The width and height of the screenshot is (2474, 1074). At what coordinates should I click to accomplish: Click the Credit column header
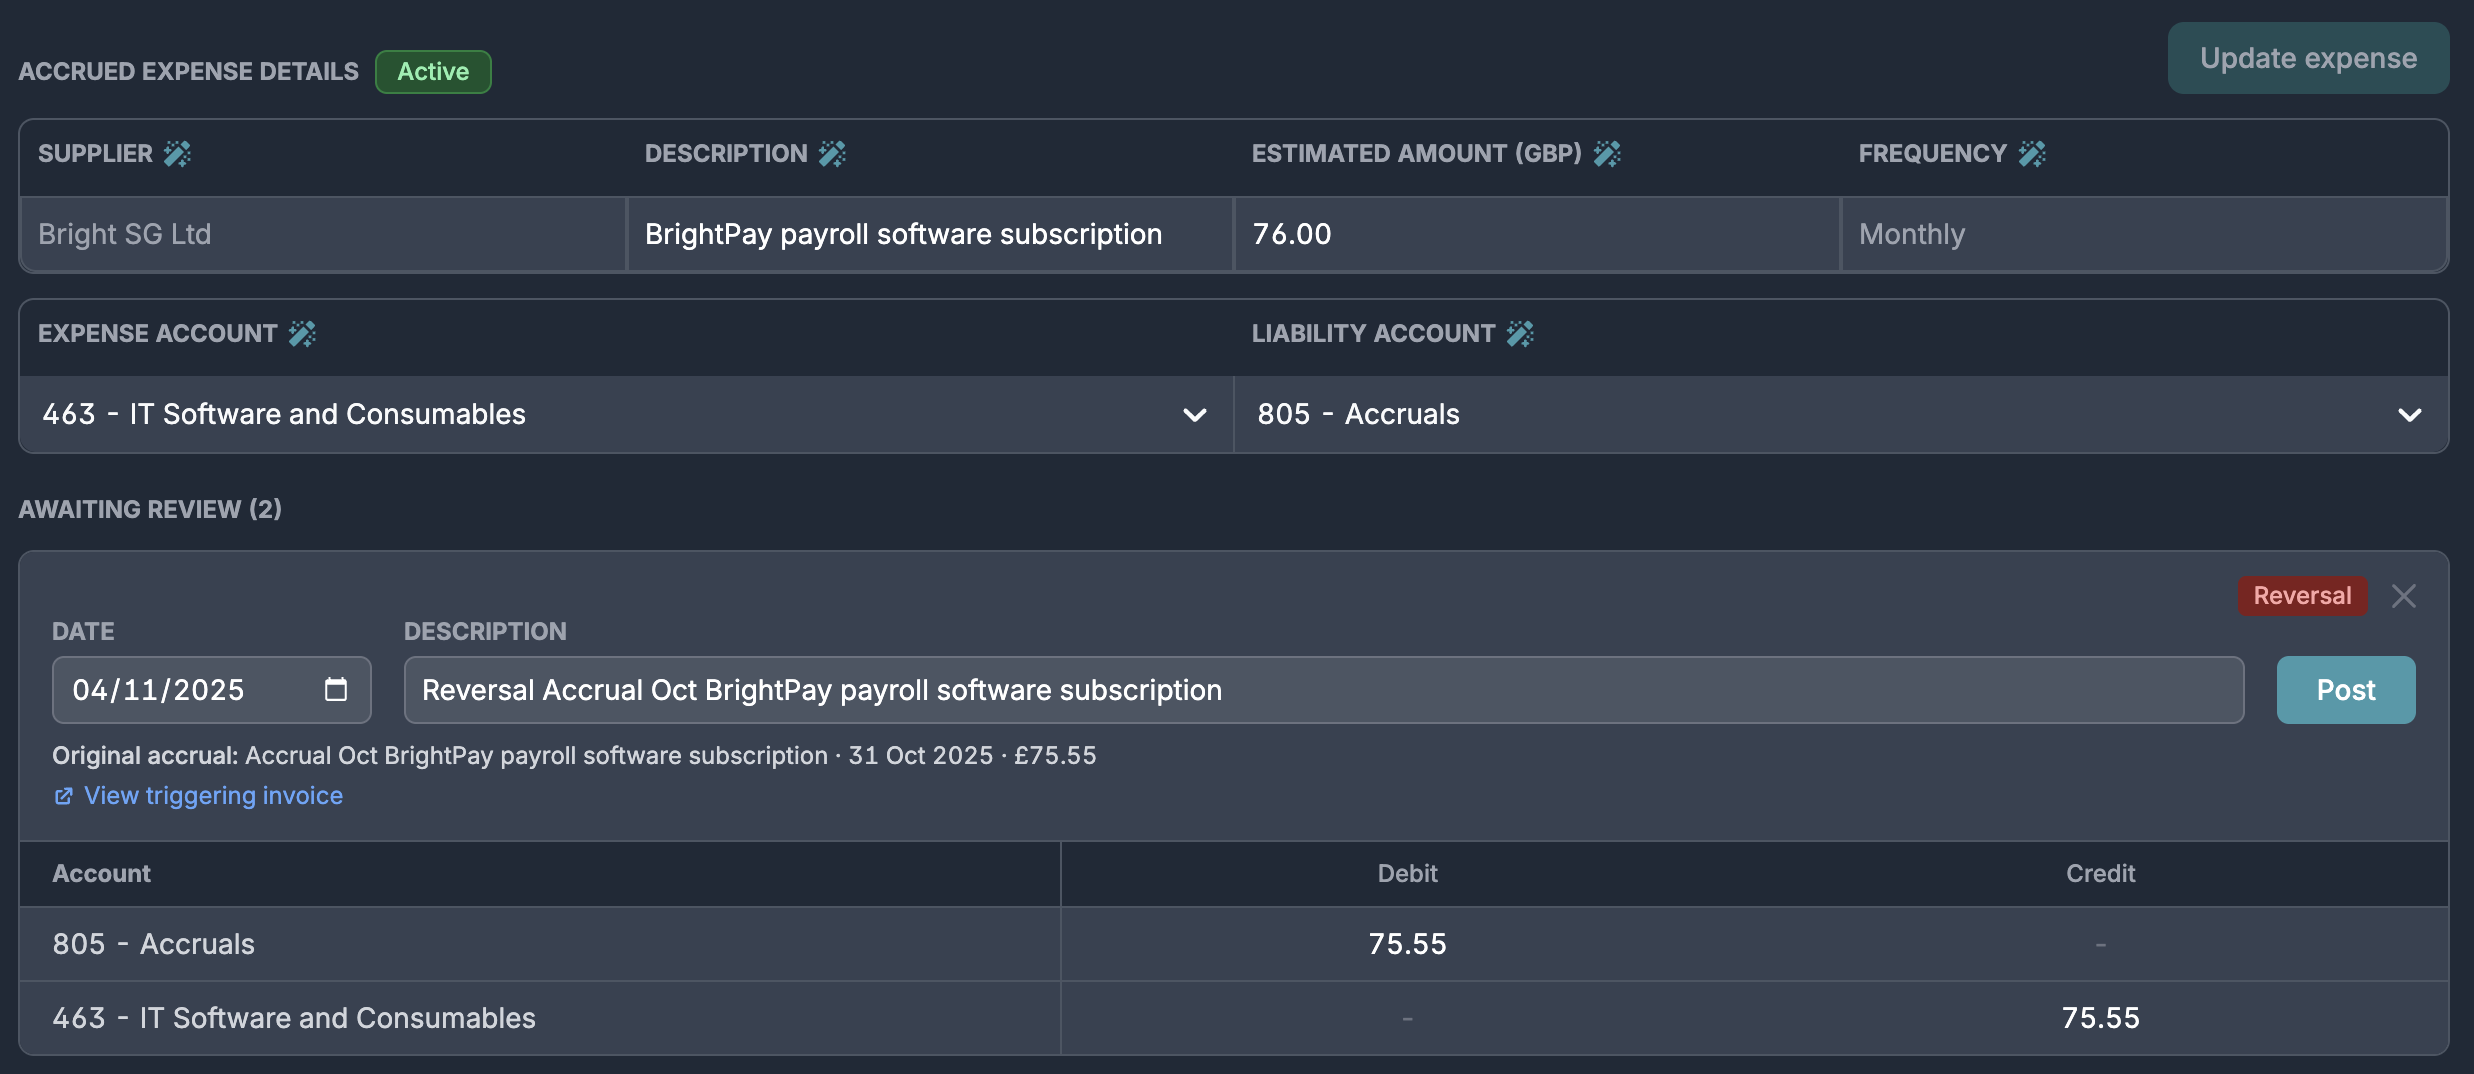click(x=2101, y=874)
